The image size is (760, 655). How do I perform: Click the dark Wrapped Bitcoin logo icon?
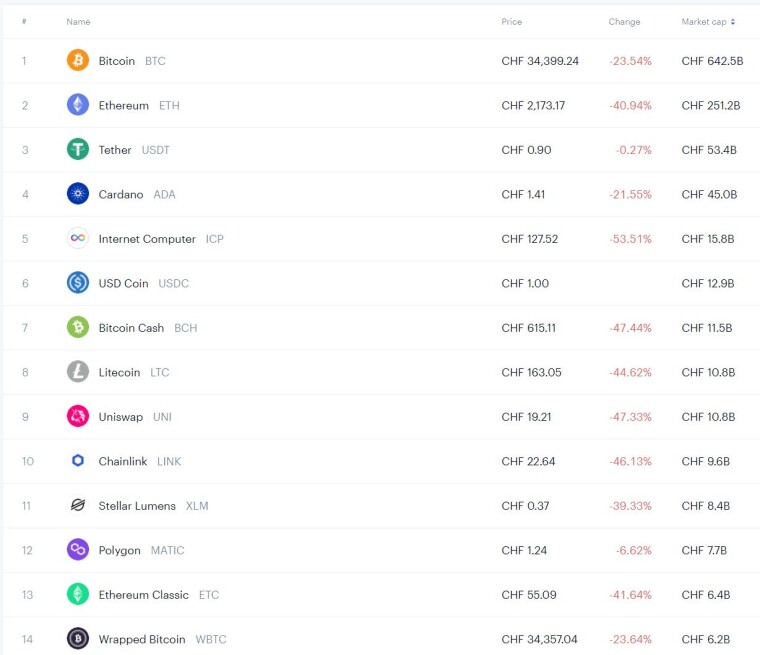(x=78, y=639)
